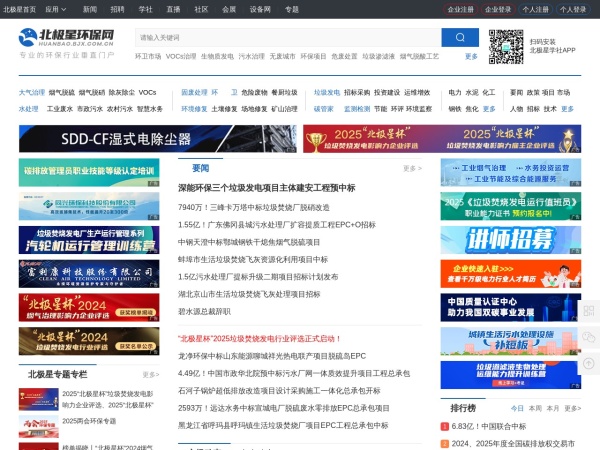The image size is (600, 450).
Task: Open the 固废处理 category link
Action: 194,92
